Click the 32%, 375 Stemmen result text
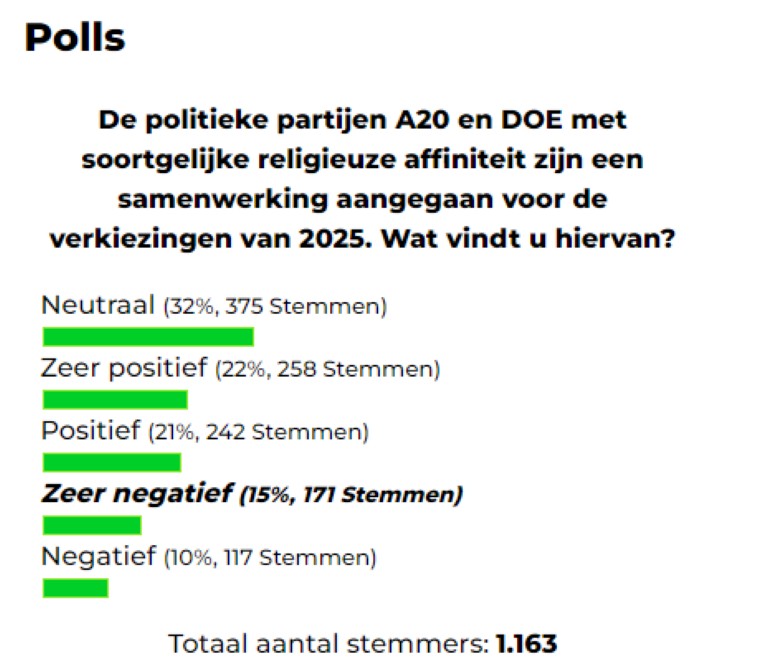Screen dimensions: 759x663 [275, 307]
